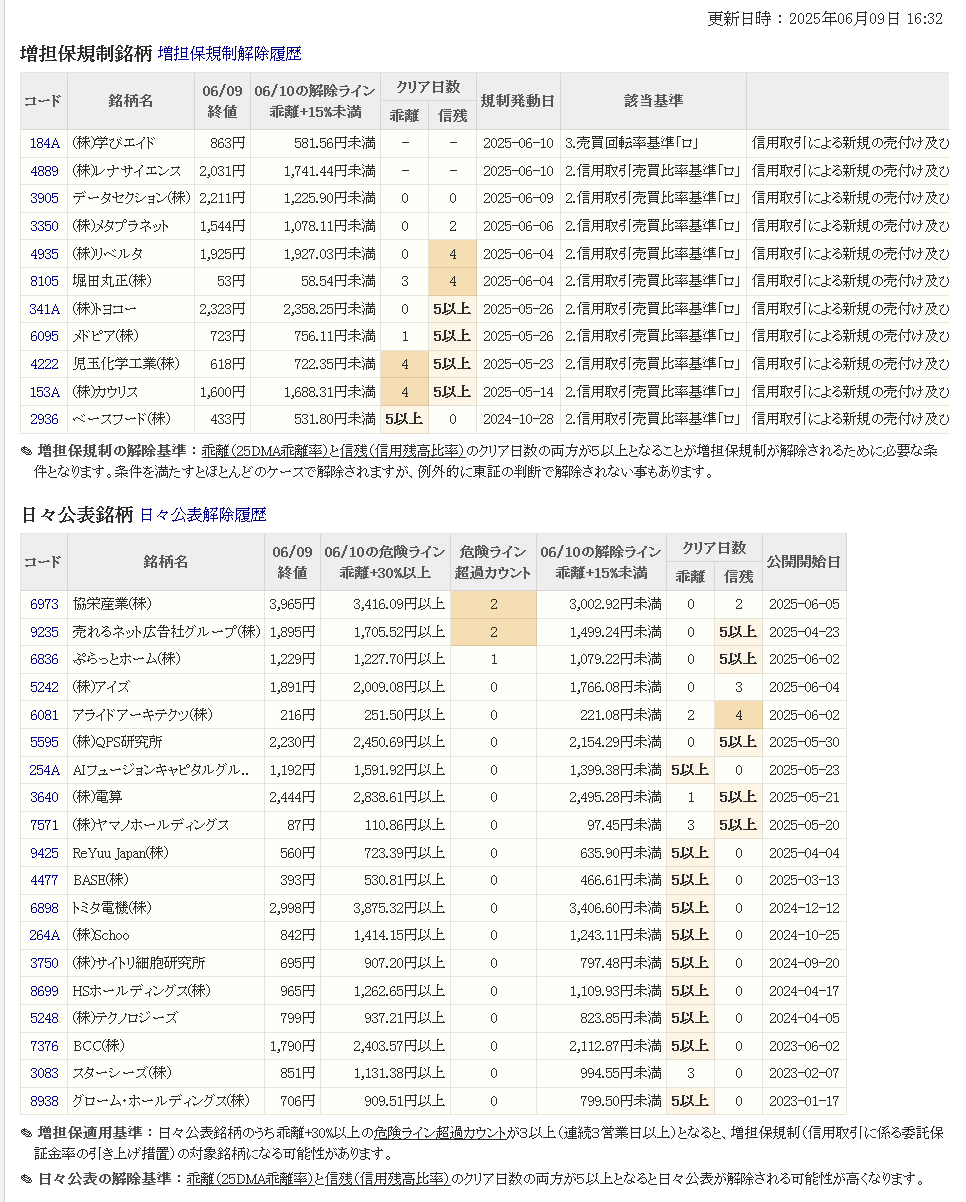Click the closing price 3,965円

pos(291,604)
